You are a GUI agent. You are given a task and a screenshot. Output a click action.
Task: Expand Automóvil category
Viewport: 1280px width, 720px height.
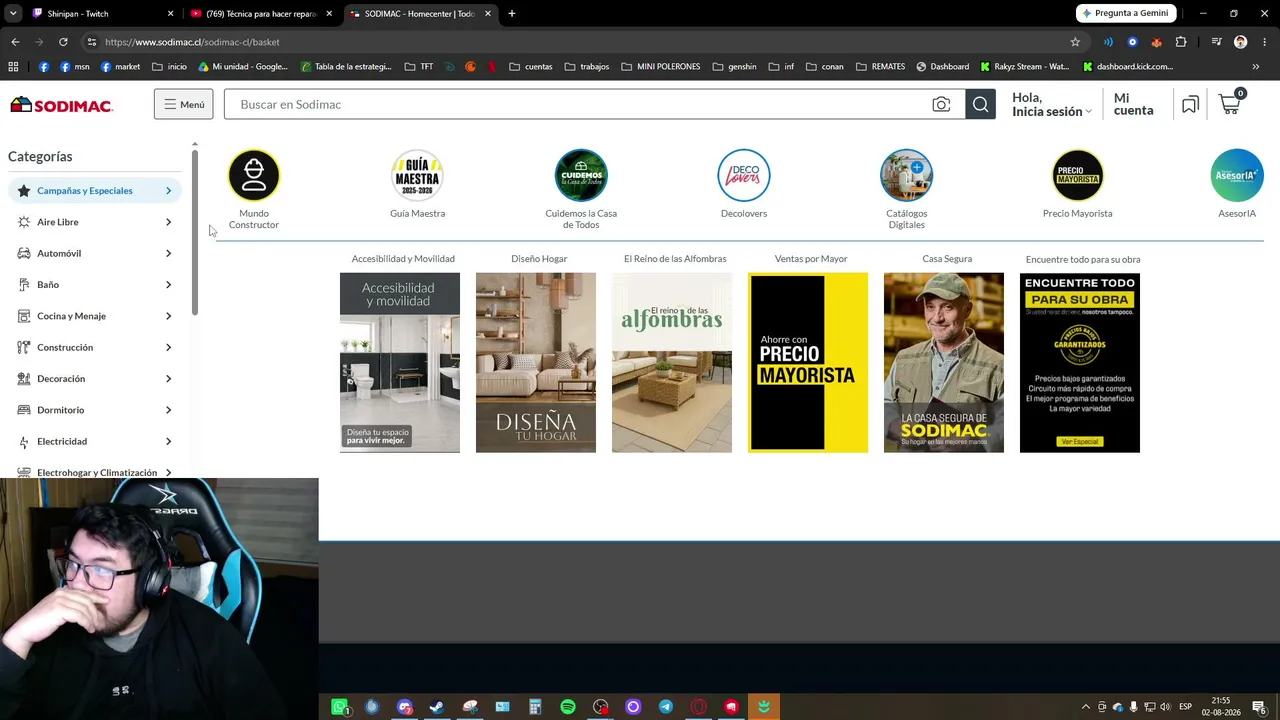[x=95, y=253]
